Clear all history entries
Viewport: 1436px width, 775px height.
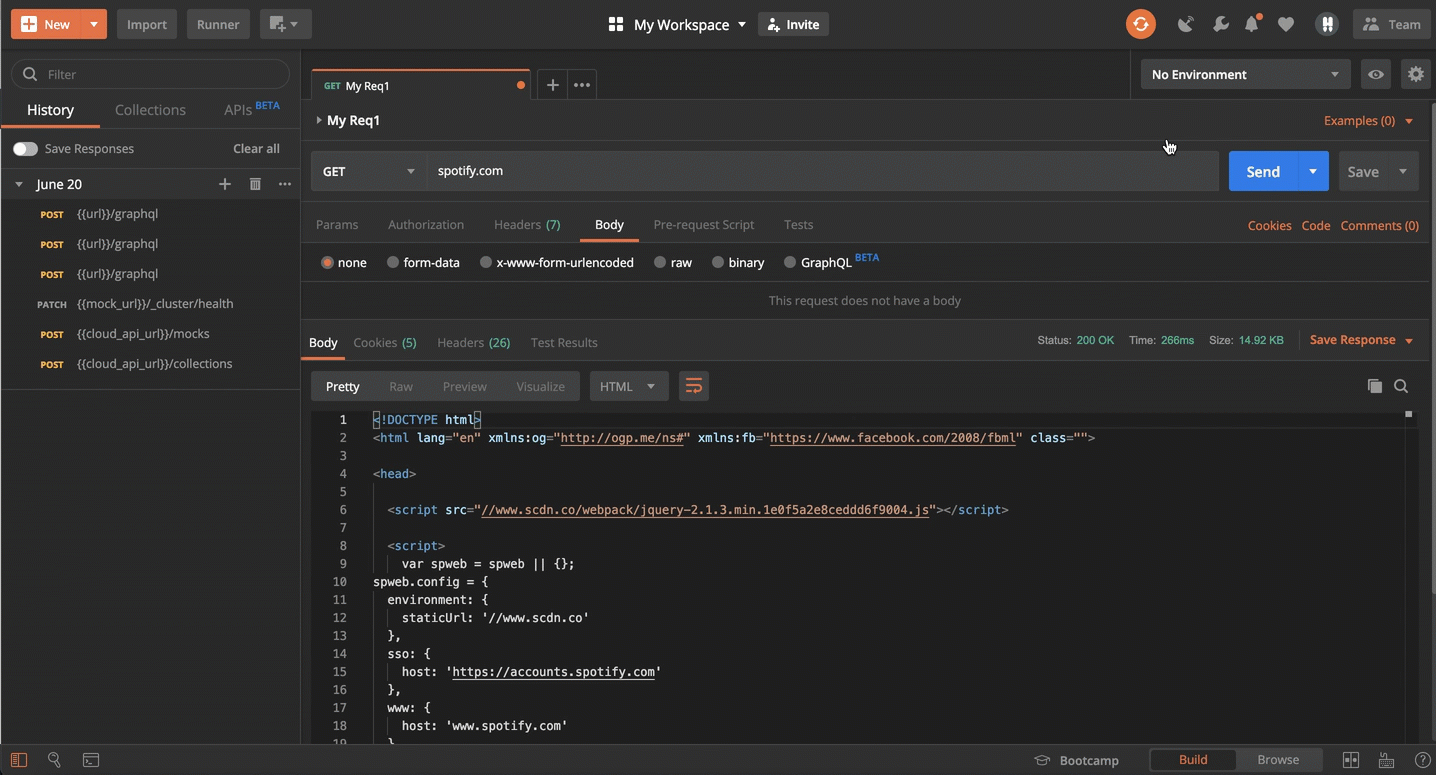pyautogui.click(x=256, y=149)
